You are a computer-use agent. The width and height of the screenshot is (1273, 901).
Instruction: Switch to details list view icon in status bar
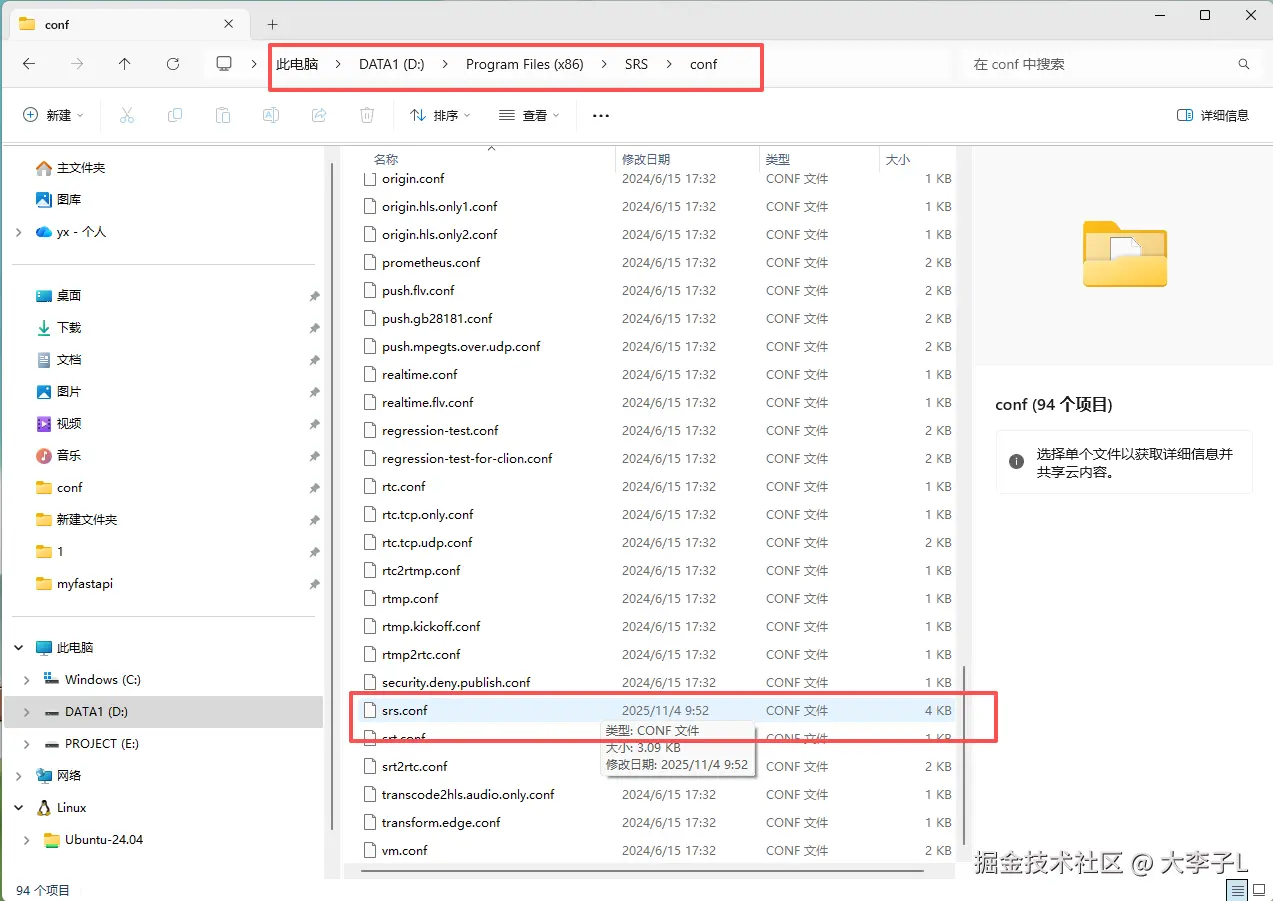1238,890
